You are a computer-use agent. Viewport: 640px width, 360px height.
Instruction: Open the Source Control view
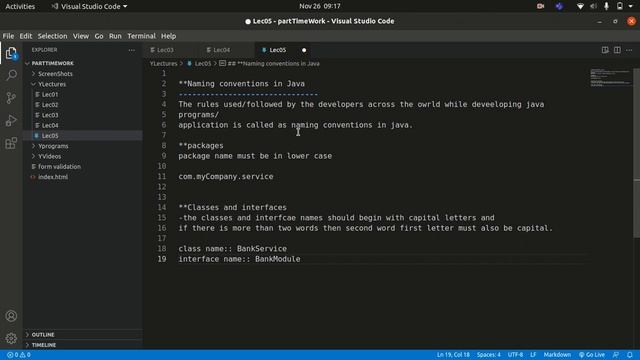[11, 98]
